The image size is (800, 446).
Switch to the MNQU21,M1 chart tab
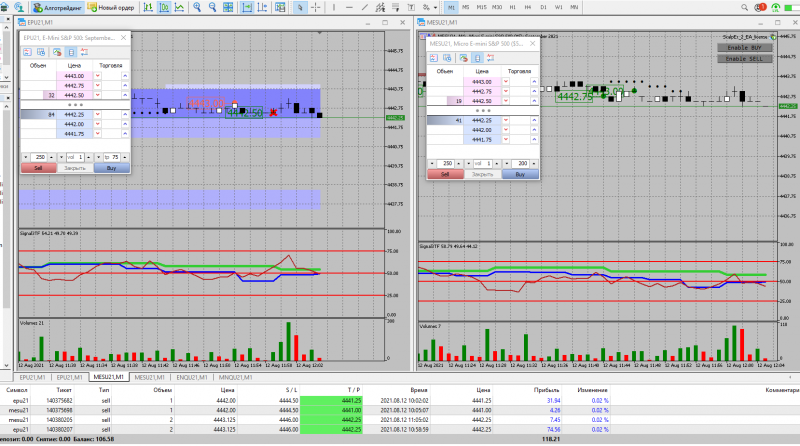pos(235,378)
